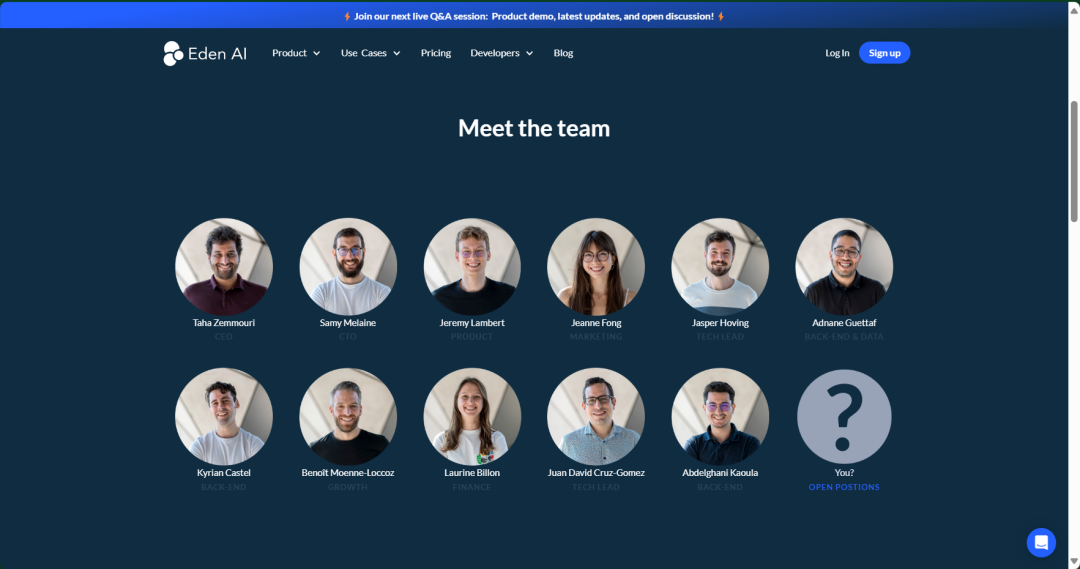The height and width of the screenshot is (569, 1080).
Task: Open the Developers menu label
Action: pyautogui.click(x=495, y=53)
